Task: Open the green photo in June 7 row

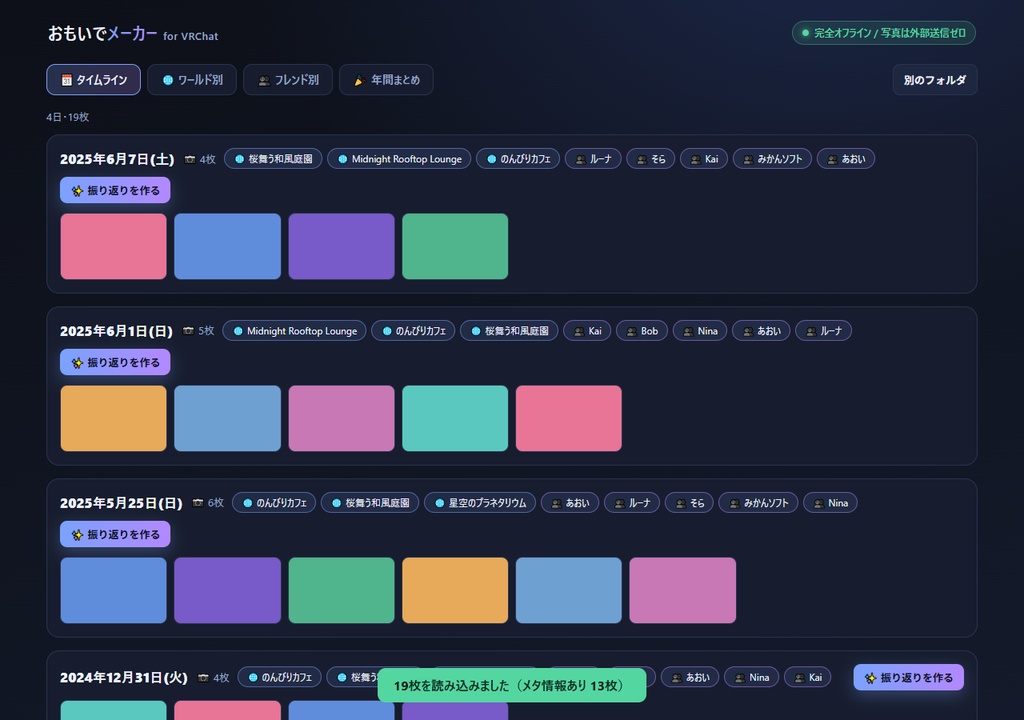Action: 455,246
